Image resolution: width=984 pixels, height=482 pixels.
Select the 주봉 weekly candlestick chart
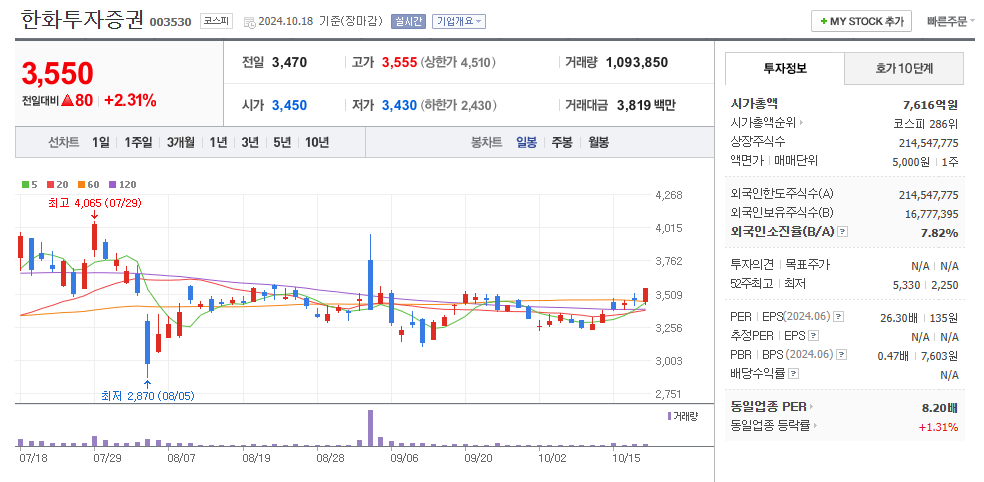pos(562,142)
